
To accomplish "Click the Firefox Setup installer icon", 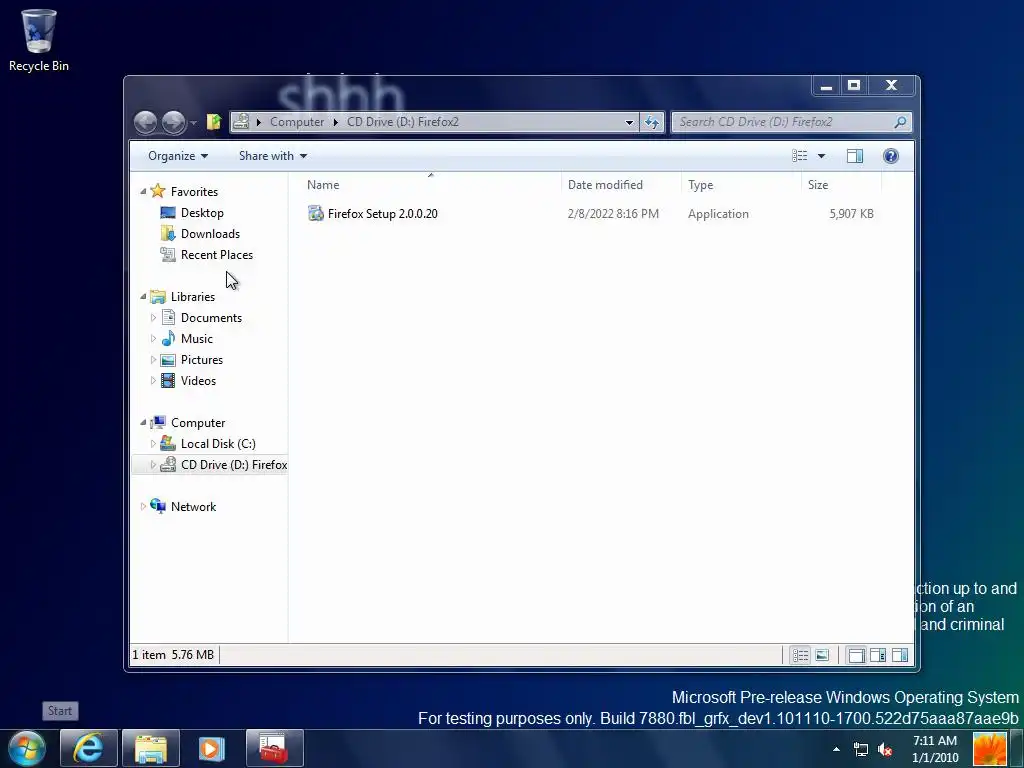I will coord(316,214).
